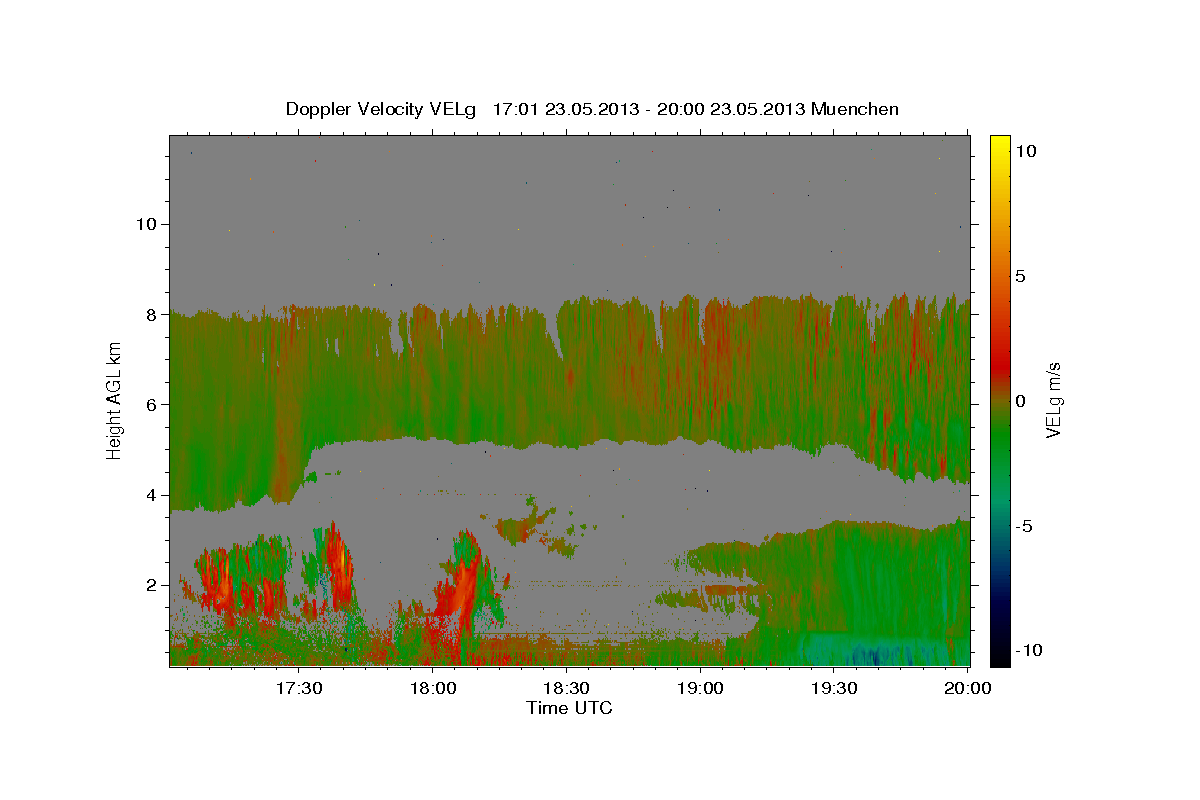The width and height of the screenshot is (1200, 800).
Task: Click the height tick label 2
Action: [152, 585]
